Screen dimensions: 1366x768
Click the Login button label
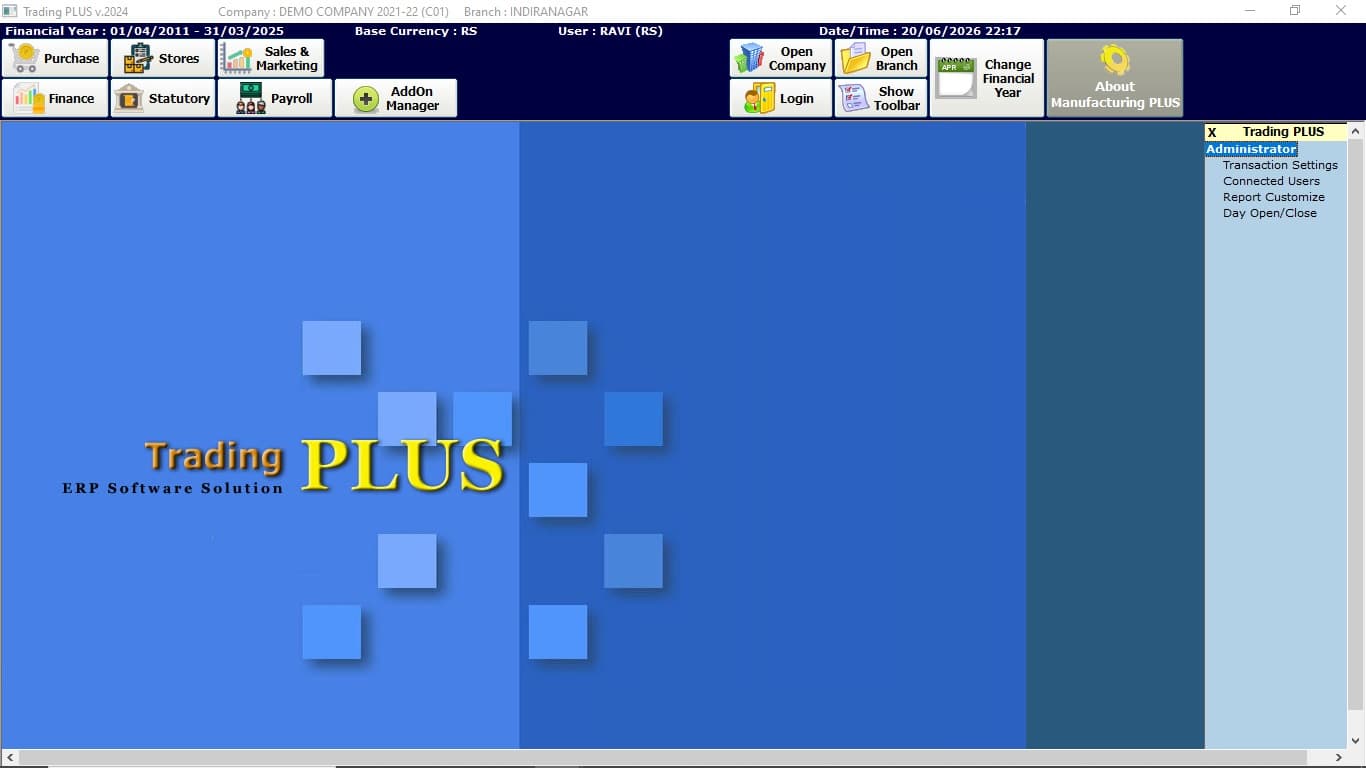(797, 98)
